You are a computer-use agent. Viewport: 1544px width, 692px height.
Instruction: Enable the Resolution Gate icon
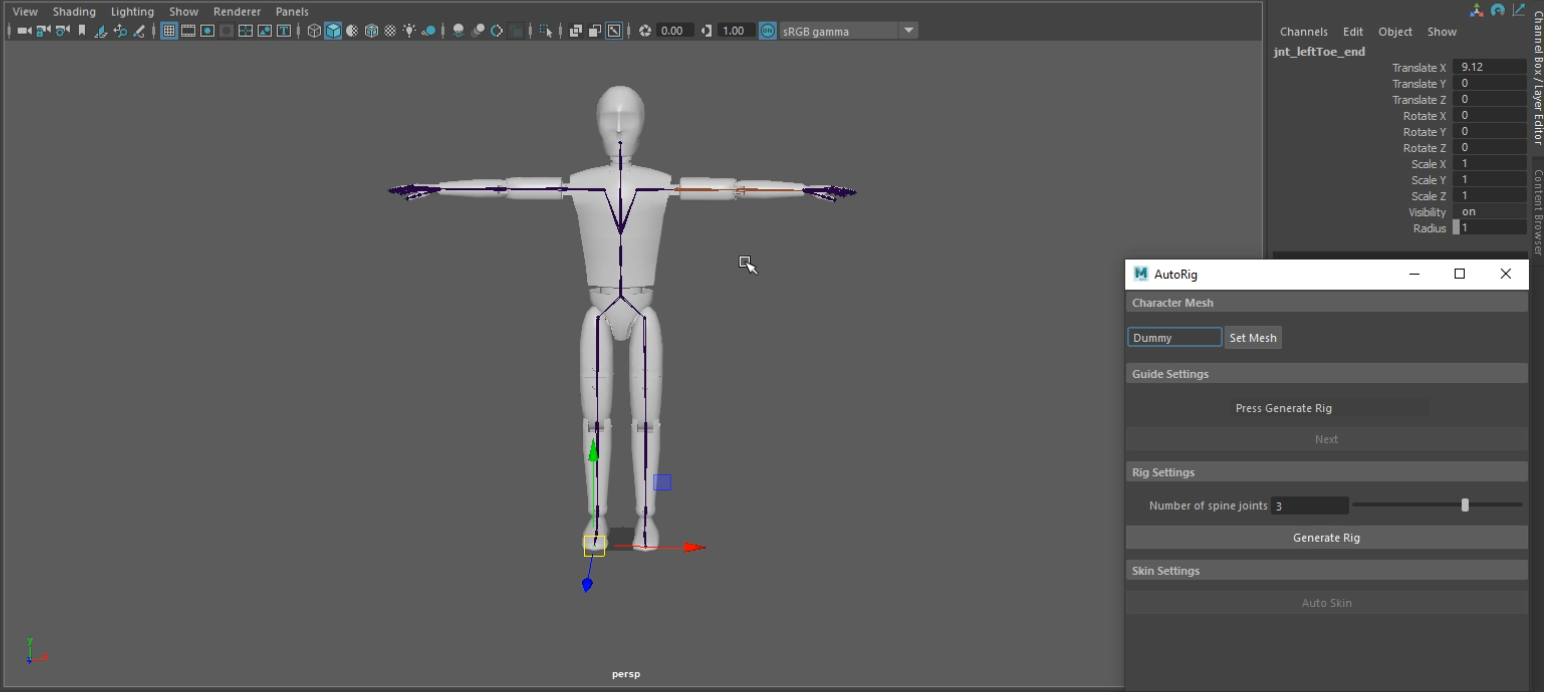point(207,30)
